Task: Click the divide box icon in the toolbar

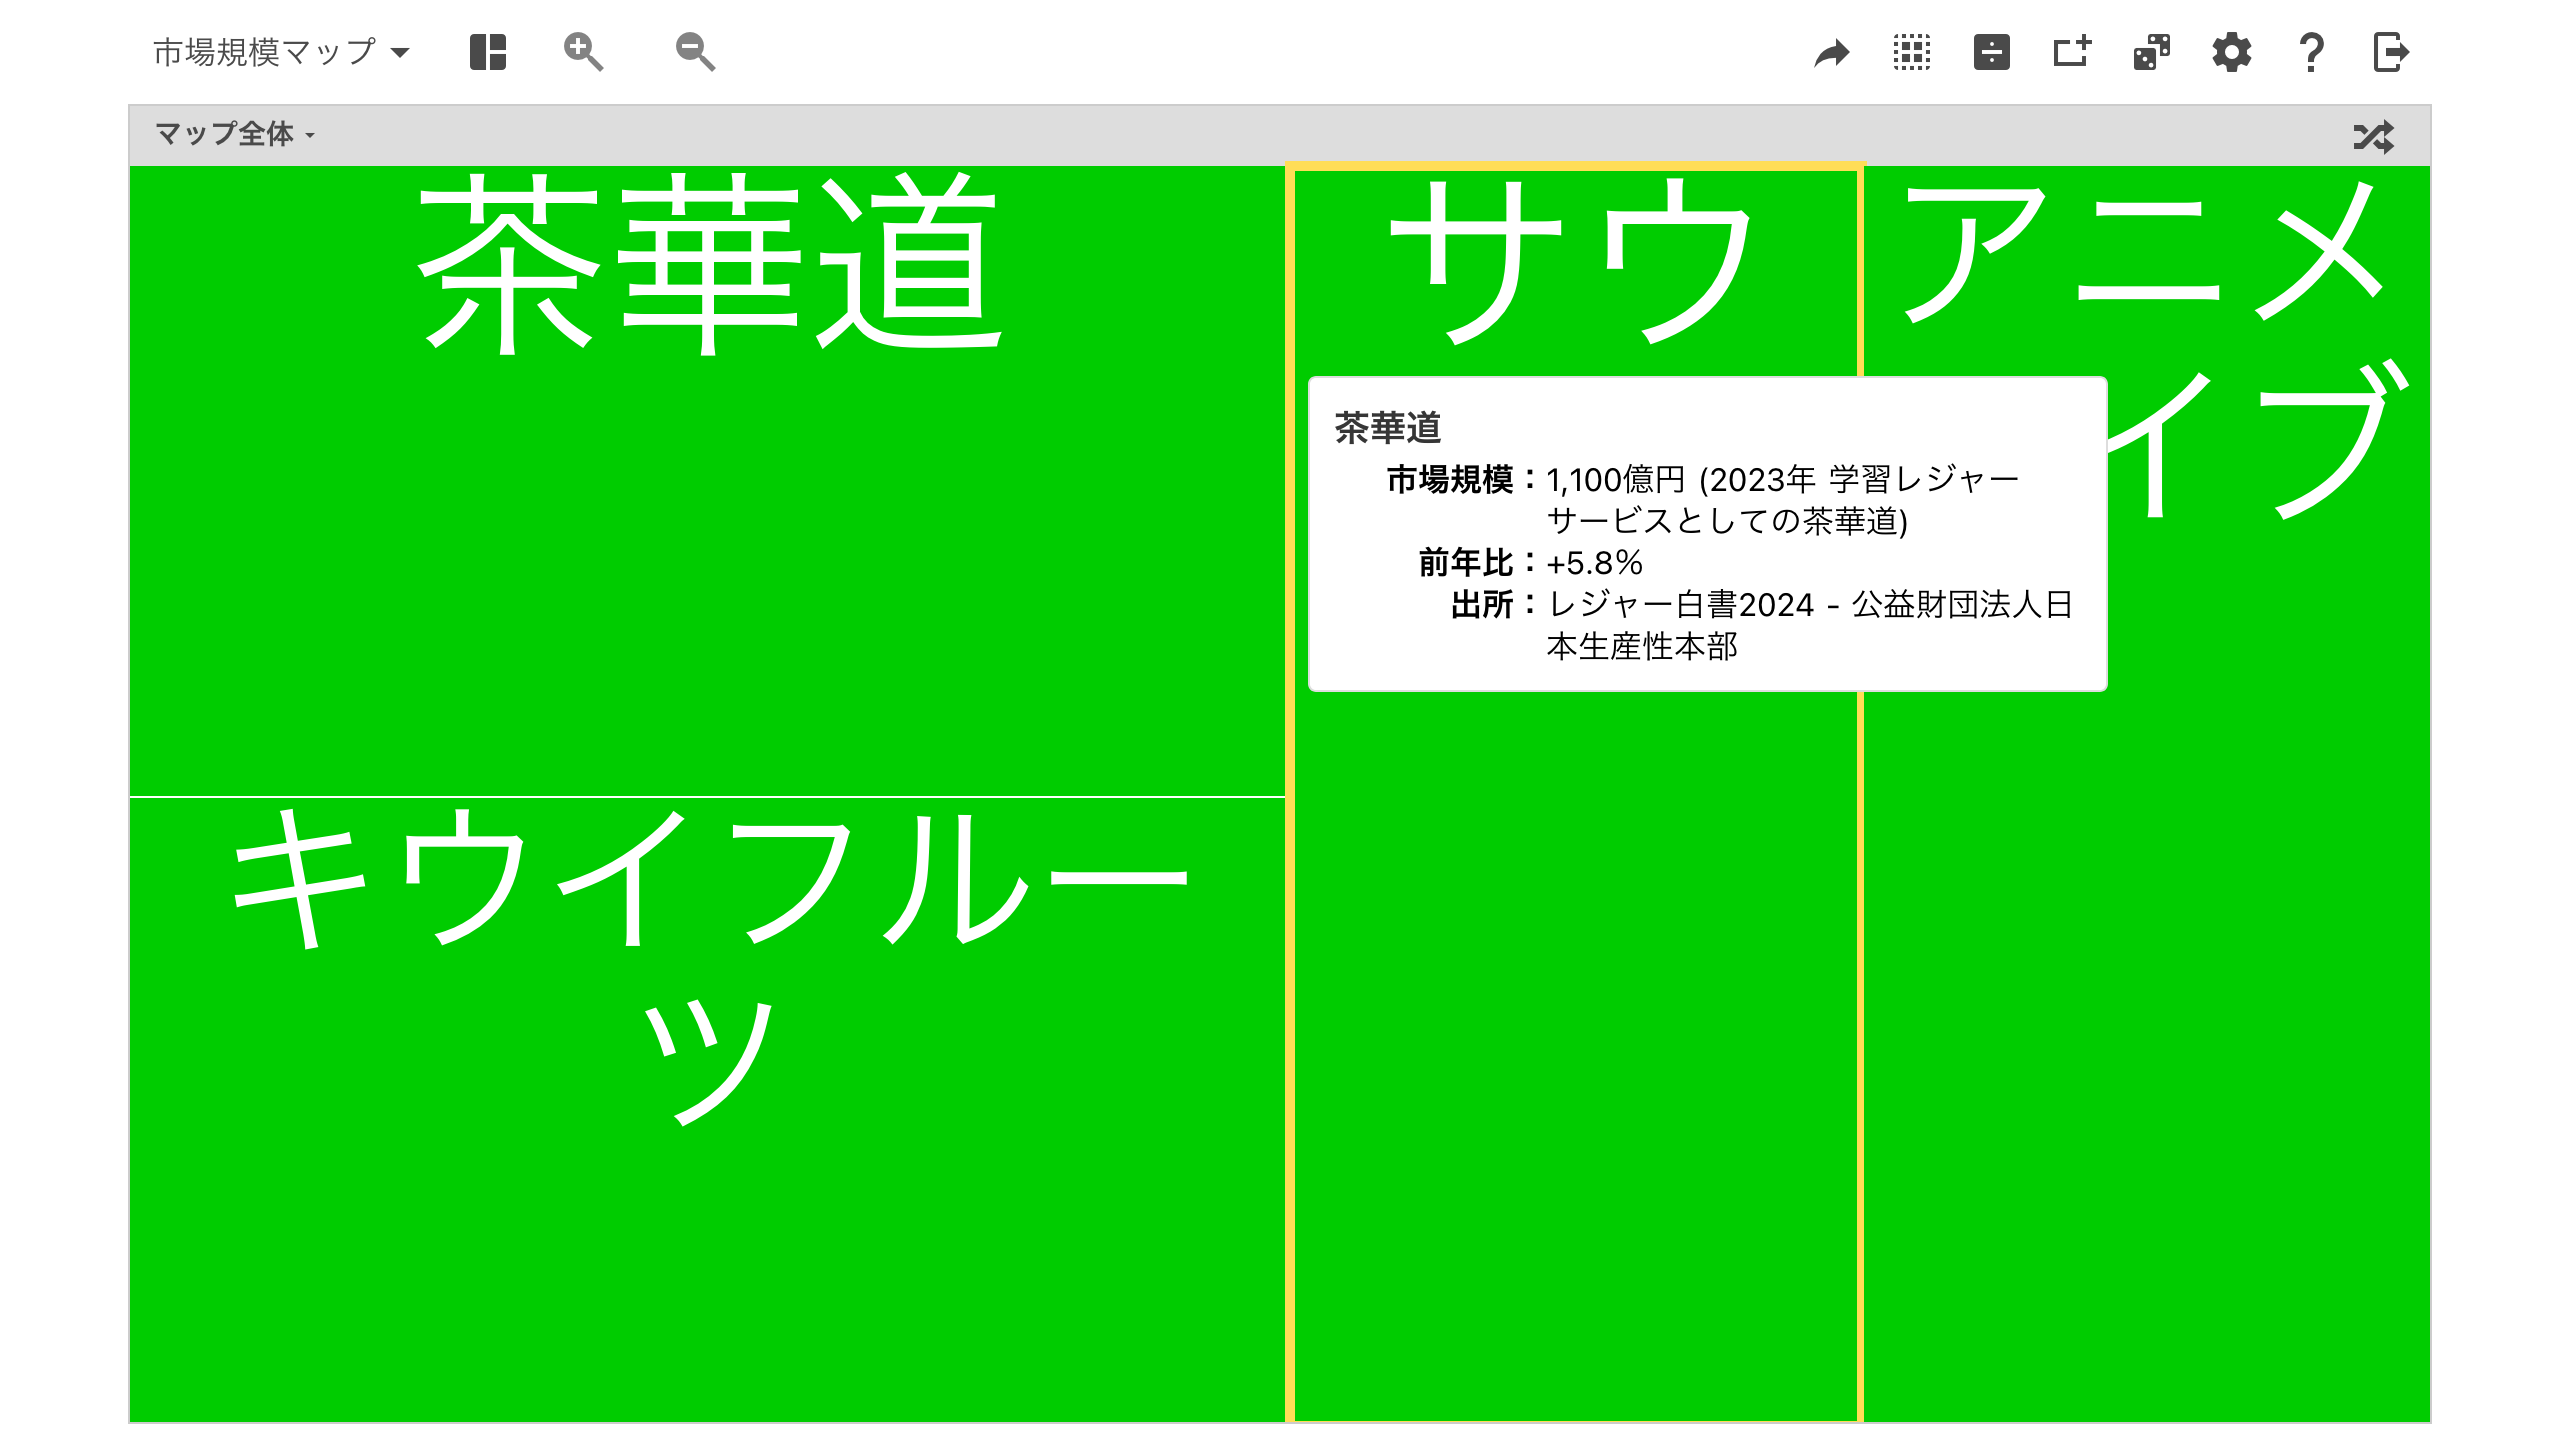Action: pos(1992,52)
